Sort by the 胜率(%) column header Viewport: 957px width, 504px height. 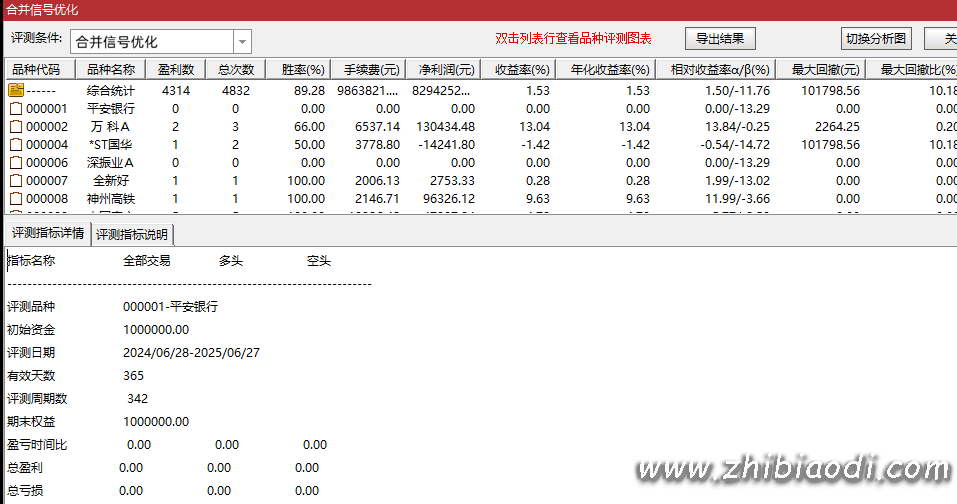click(298, 70)
